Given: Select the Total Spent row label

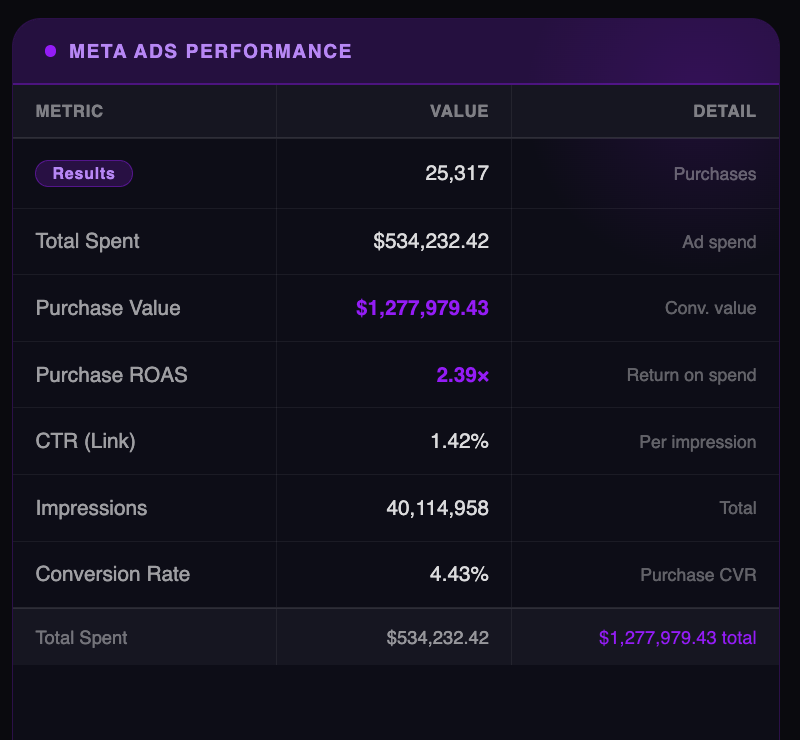Looking at the screenshot, I should point(87,241).
